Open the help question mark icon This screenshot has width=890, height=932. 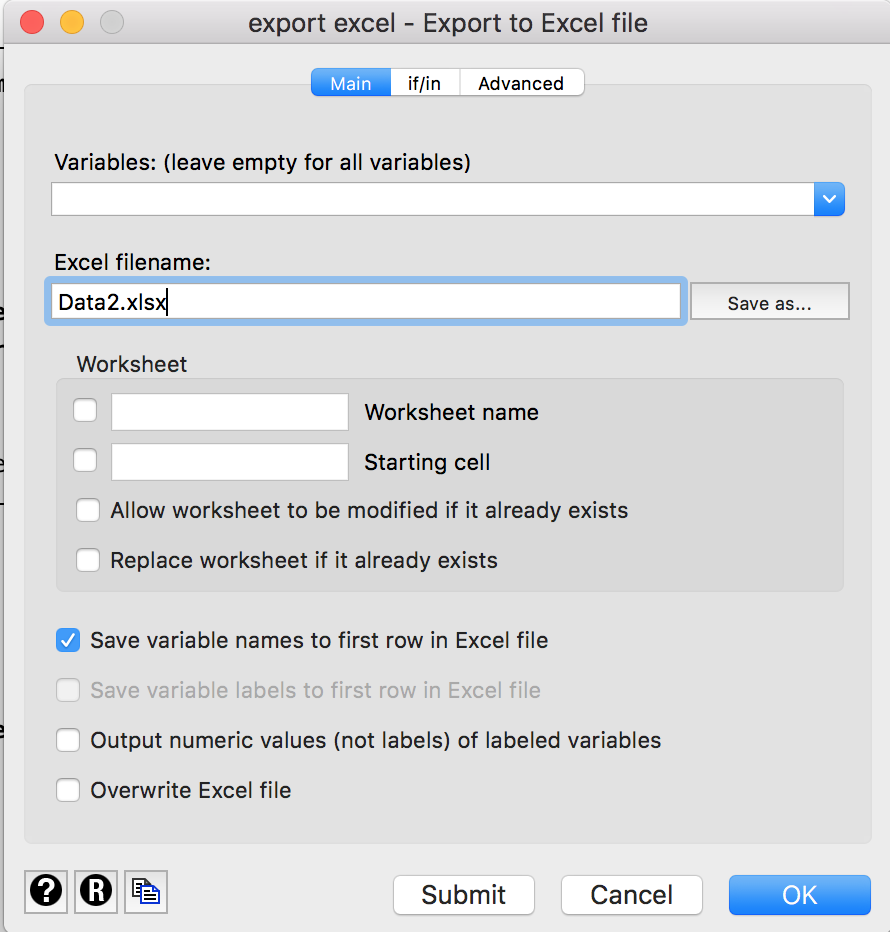[x=46, y=891]
